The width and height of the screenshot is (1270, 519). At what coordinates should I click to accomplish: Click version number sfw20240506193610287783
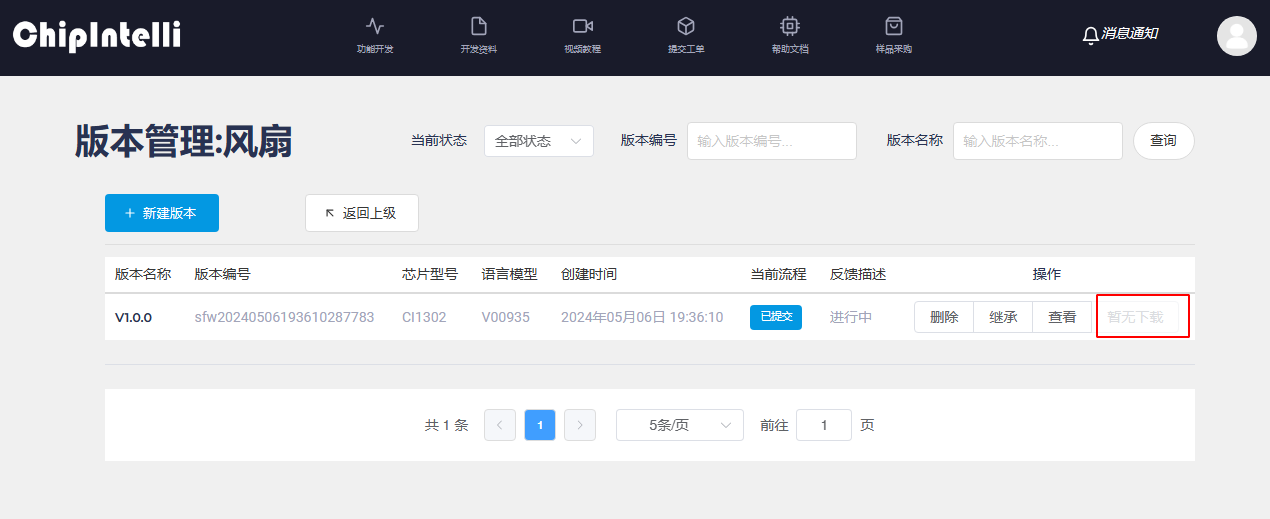pyautogui.click(x=284, y=317)
